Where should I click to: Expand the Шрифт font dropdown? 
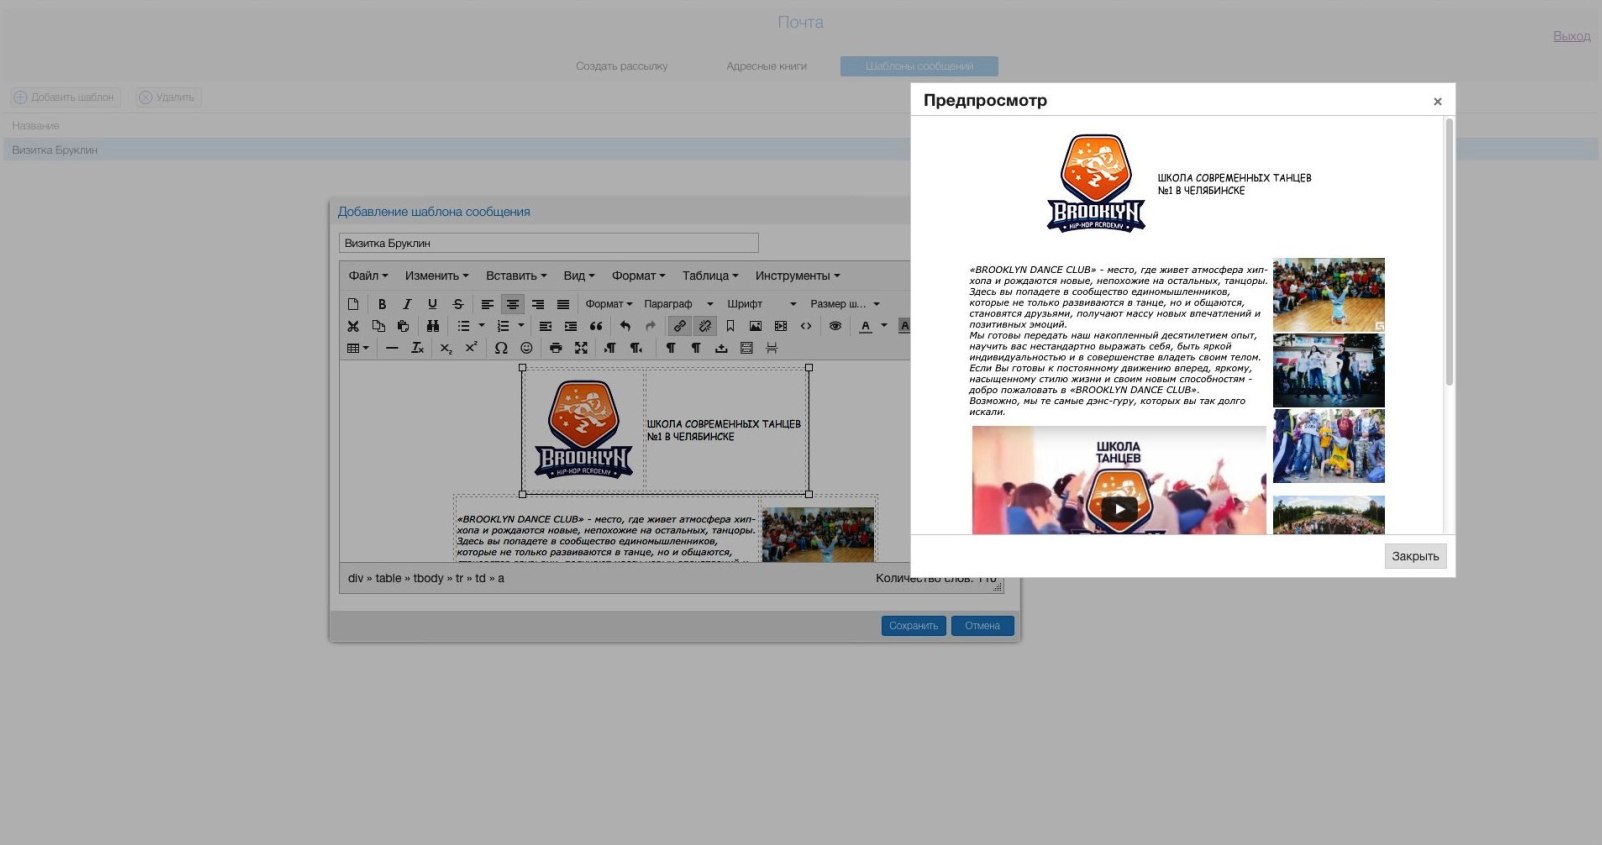pyautogui.click(x=761, y=304)
